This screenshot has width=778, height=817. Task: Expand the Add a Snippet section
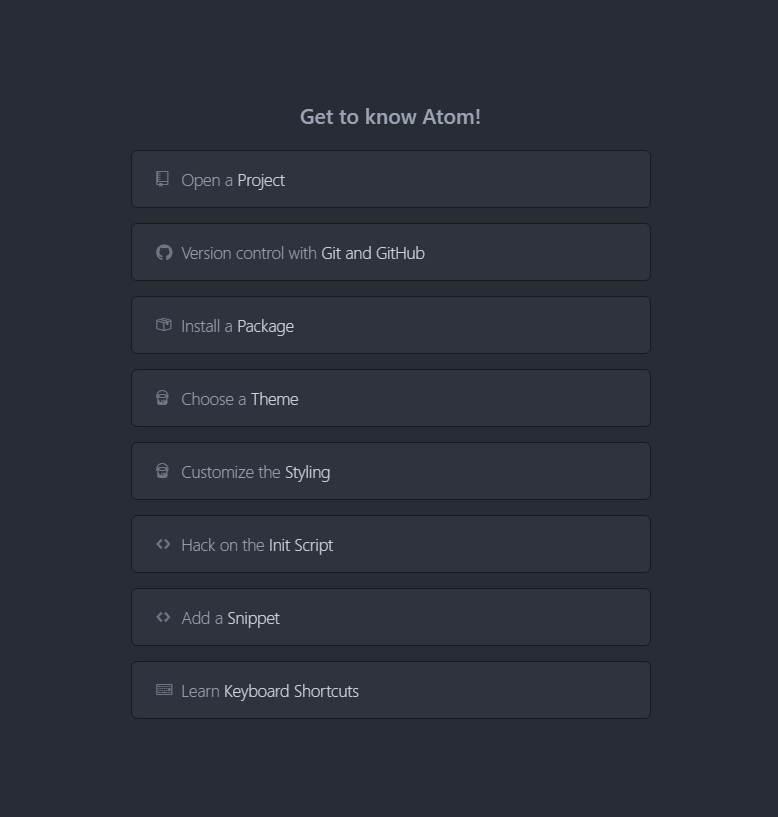[390, 617]
